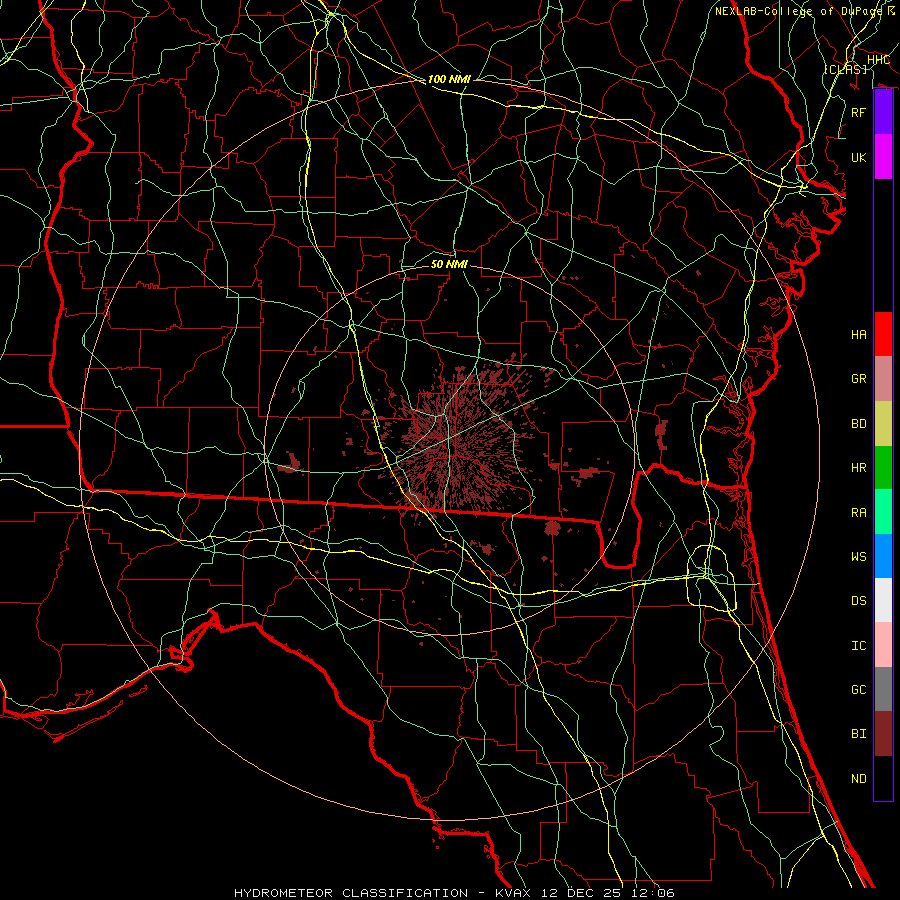
Task: Click the [CLAS] units label
Action: (x=845, y=69)
